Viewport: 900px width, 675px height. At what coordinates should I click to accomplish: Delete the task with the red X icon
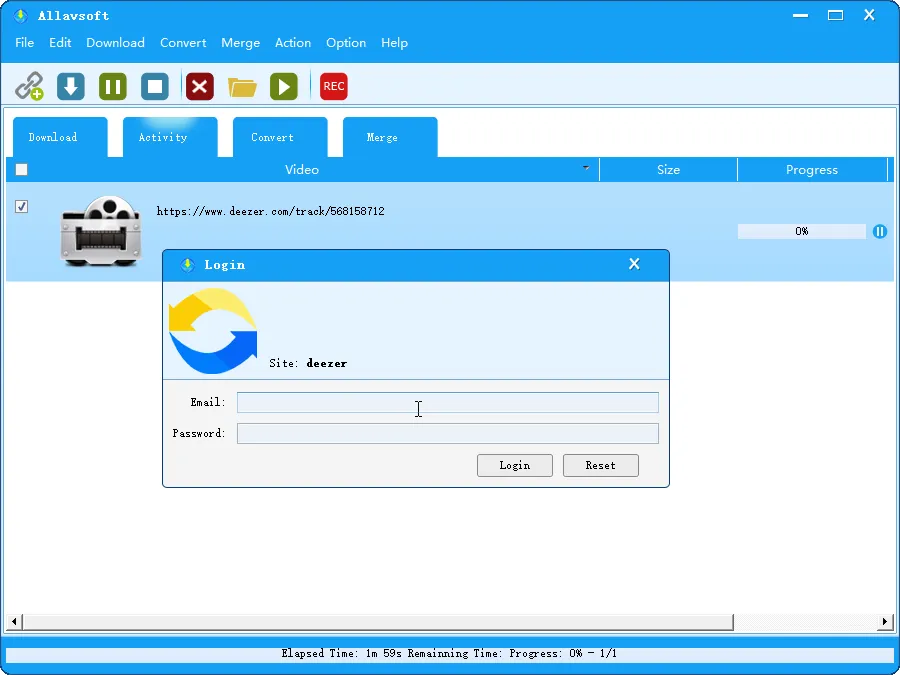(x=200, y=87)
